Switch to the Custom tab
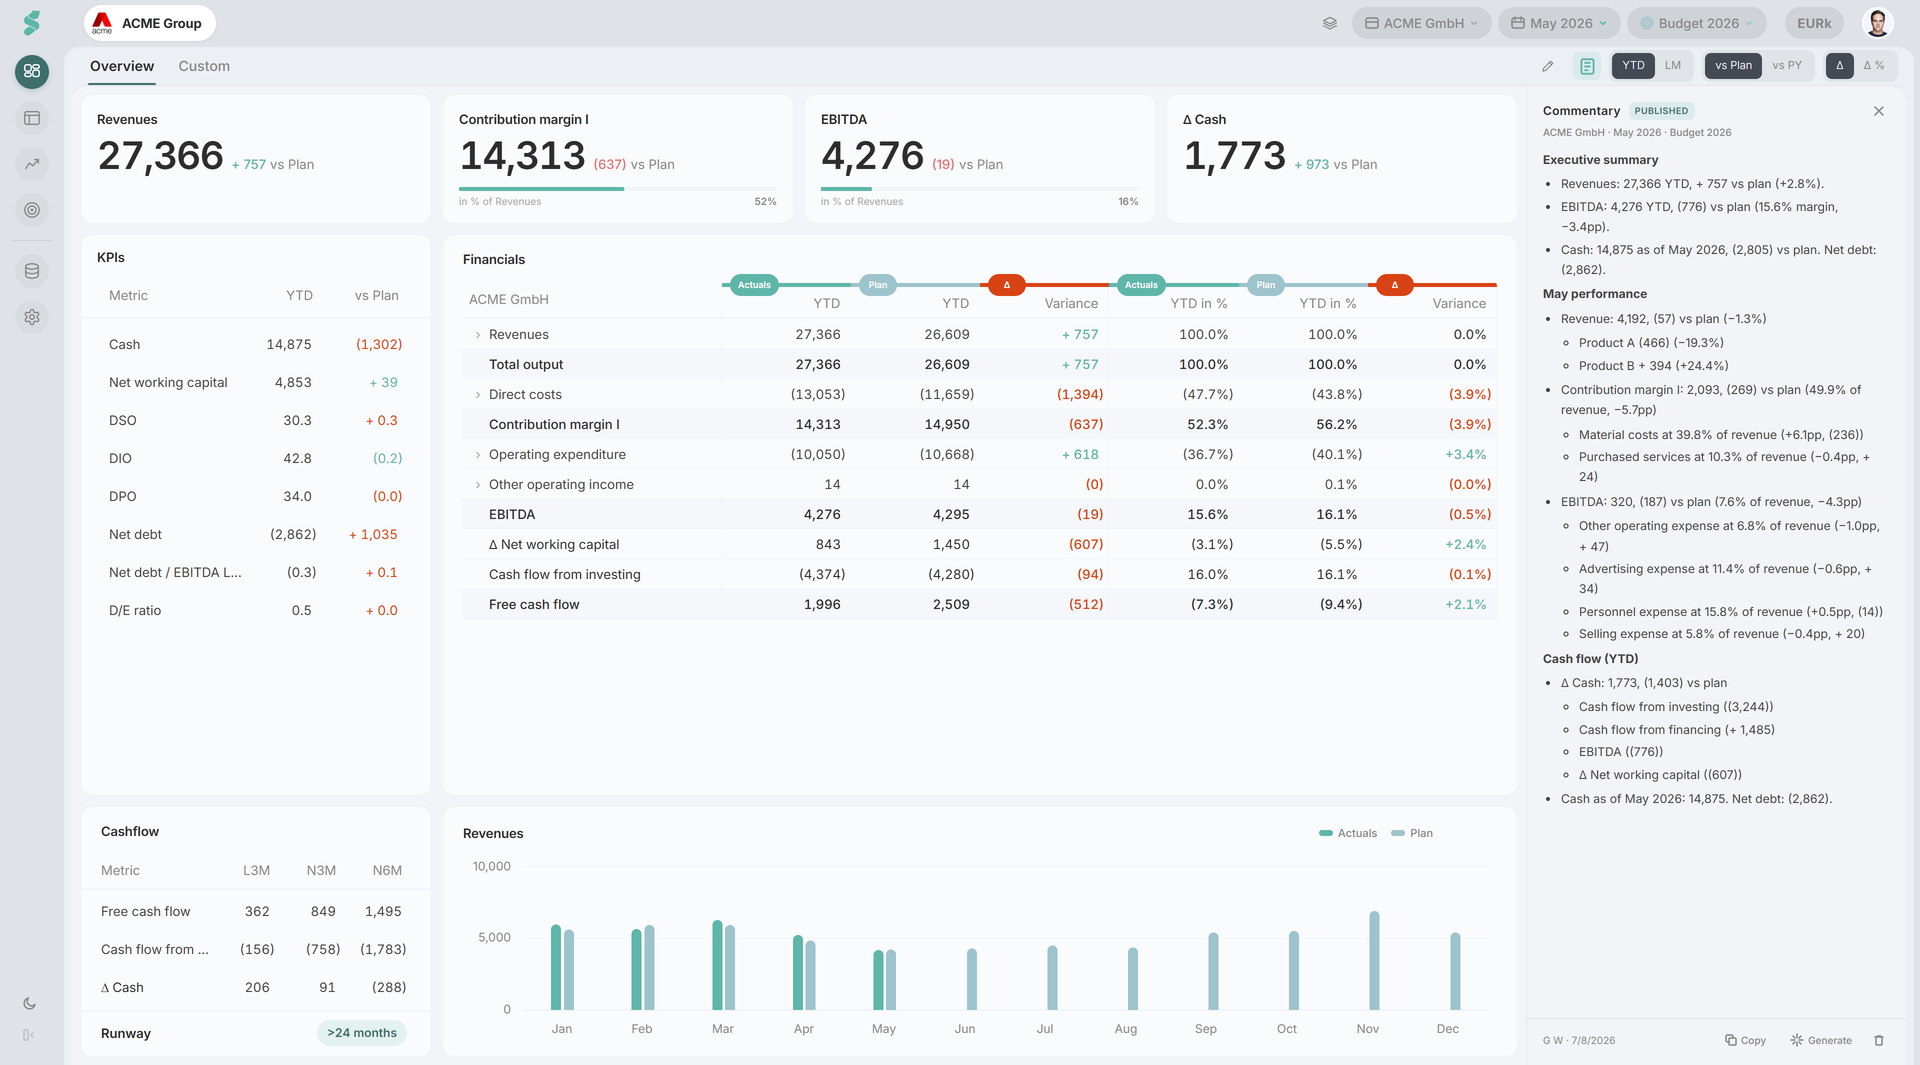Image resolution: width=1920 pixels, height=1065 pixels. (x=204, y=66)
